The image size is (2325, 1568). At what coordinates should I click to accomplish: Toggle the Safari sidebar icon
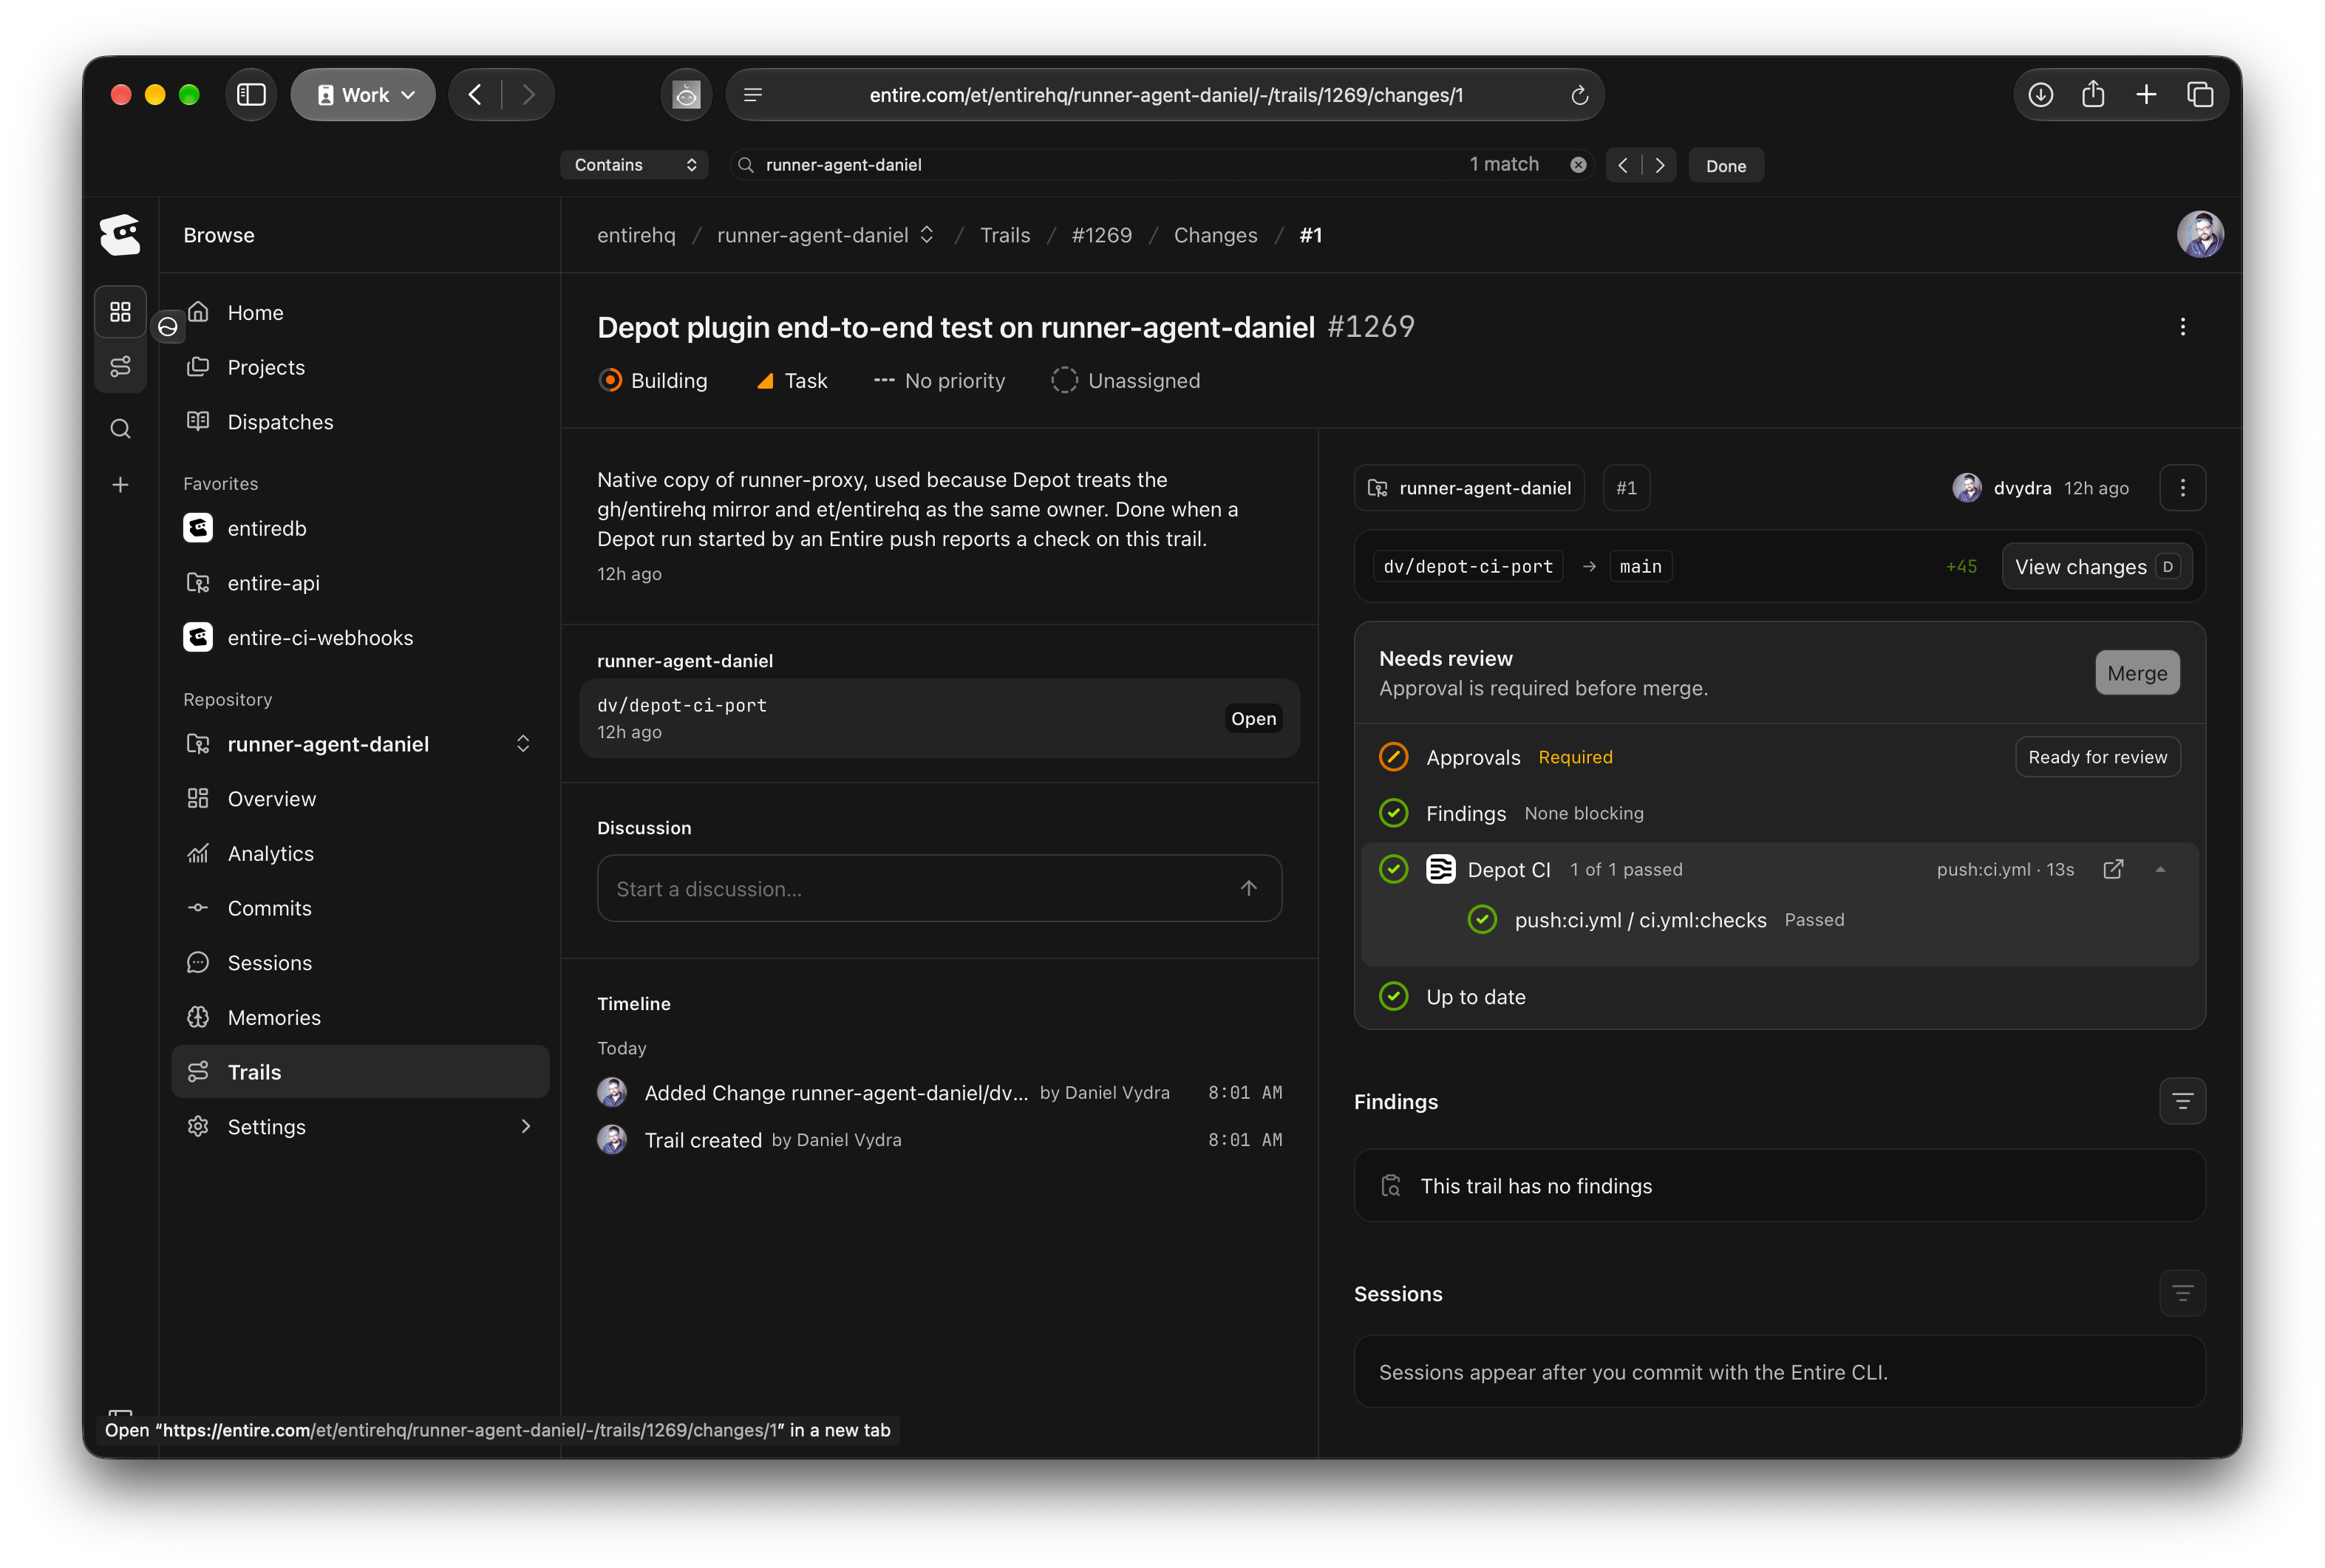click(251, 95)
